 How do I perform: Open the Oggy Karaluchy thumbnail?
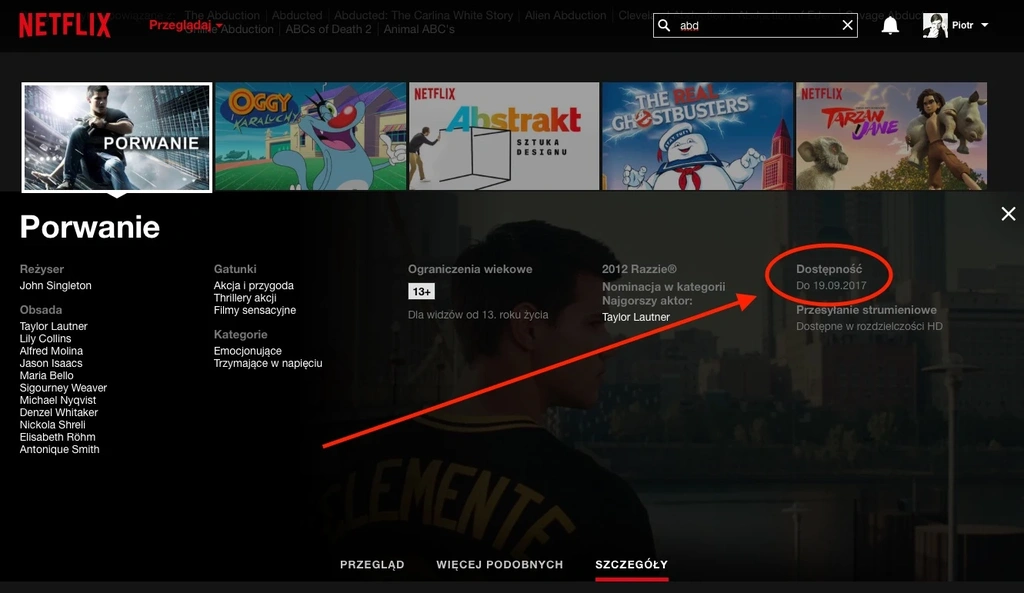[x=310, y=136]
